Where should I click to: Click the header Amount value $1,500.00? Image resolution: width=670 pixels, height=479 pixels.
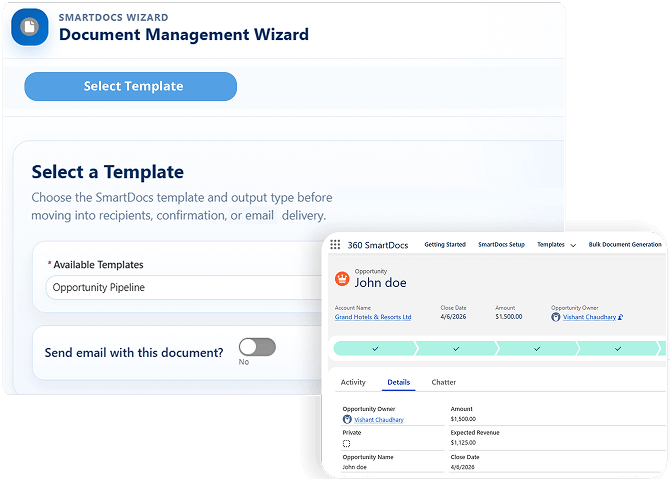coord(508,317)
